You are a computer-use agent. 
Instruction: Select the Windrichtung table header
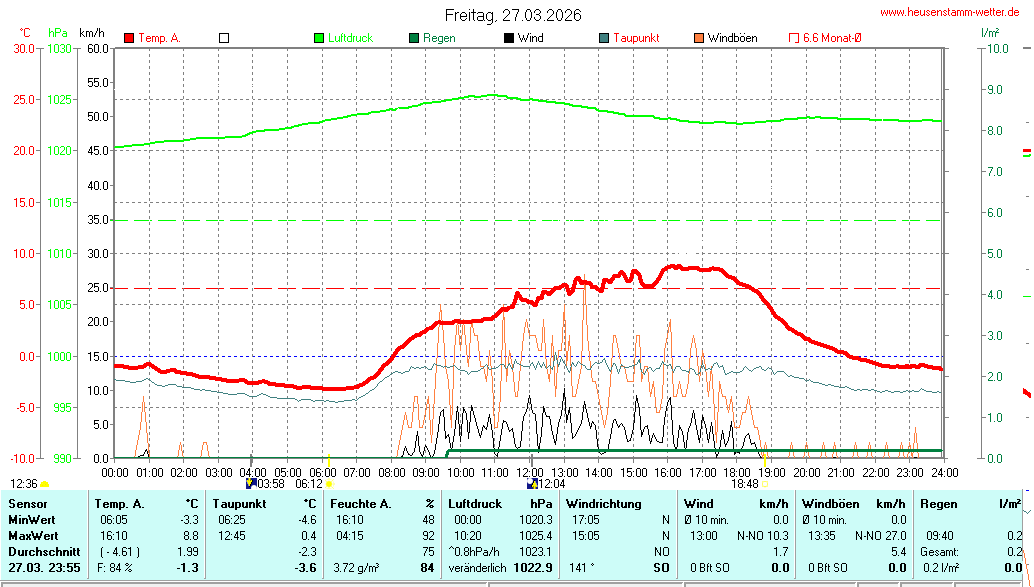(604, 504)
